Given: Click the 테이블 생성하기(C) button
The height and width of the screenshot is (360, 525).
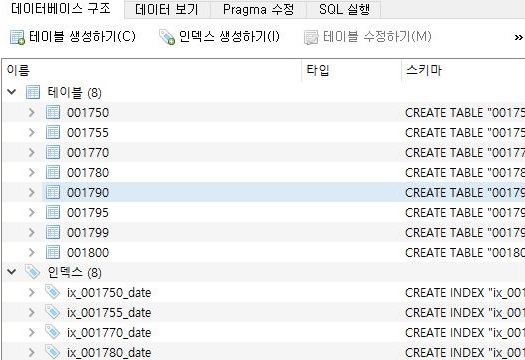Looking at the screenshot, I should pos(73,37).
